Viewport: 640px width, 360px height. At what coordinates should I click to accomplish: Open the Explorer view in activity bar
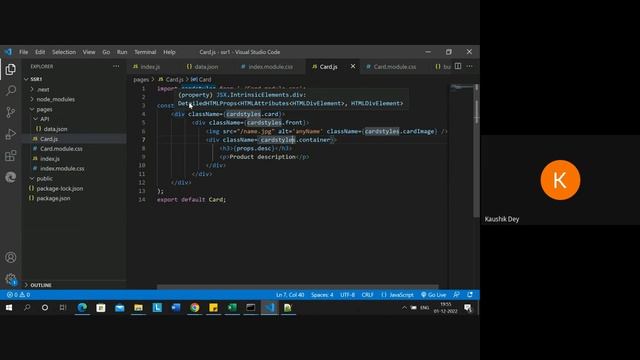[11, 69]
